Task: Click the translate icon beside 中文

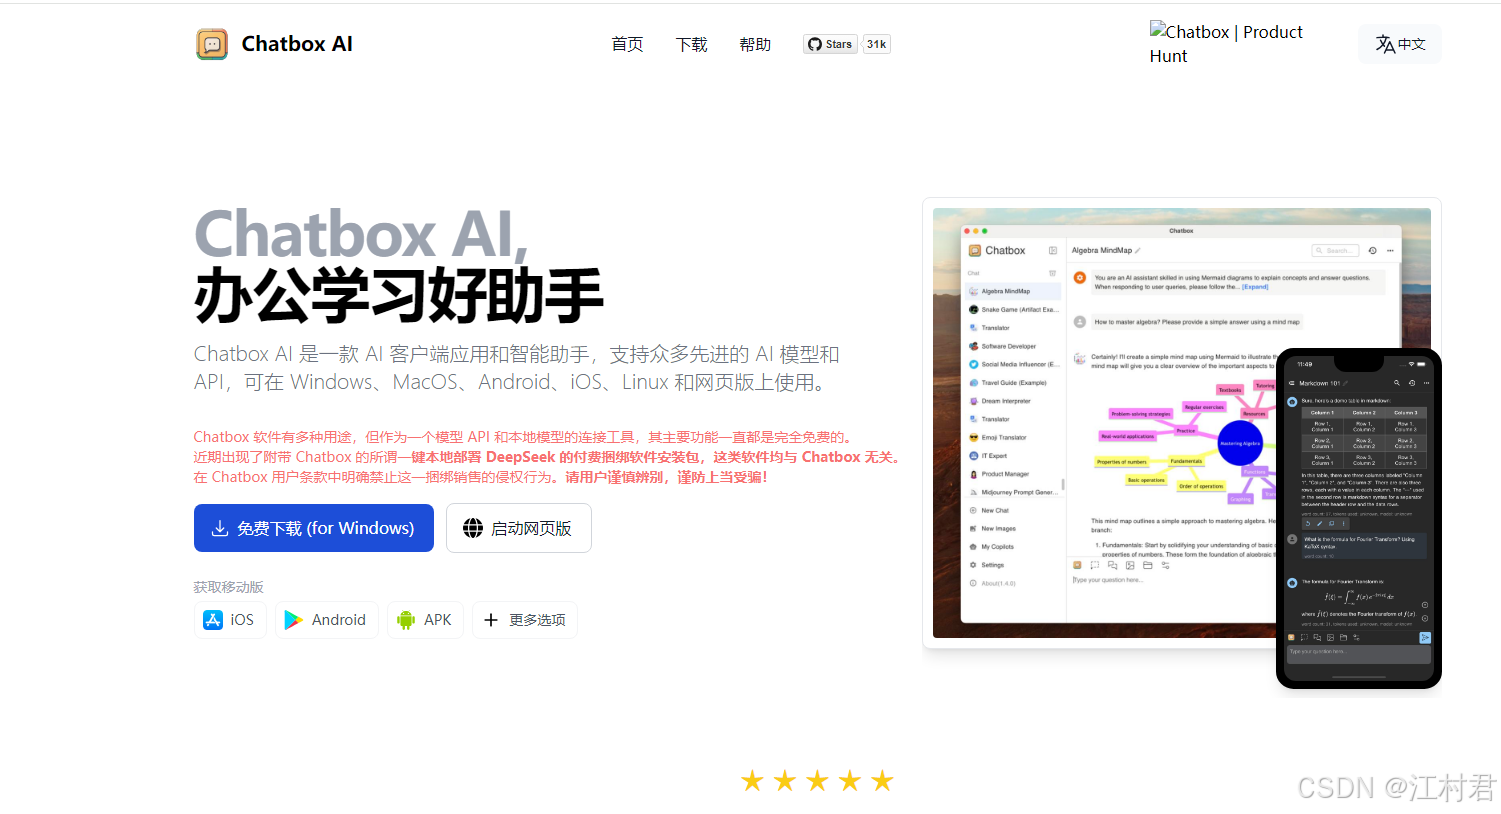Action: pyautogui.click(x=1385, y=44)
